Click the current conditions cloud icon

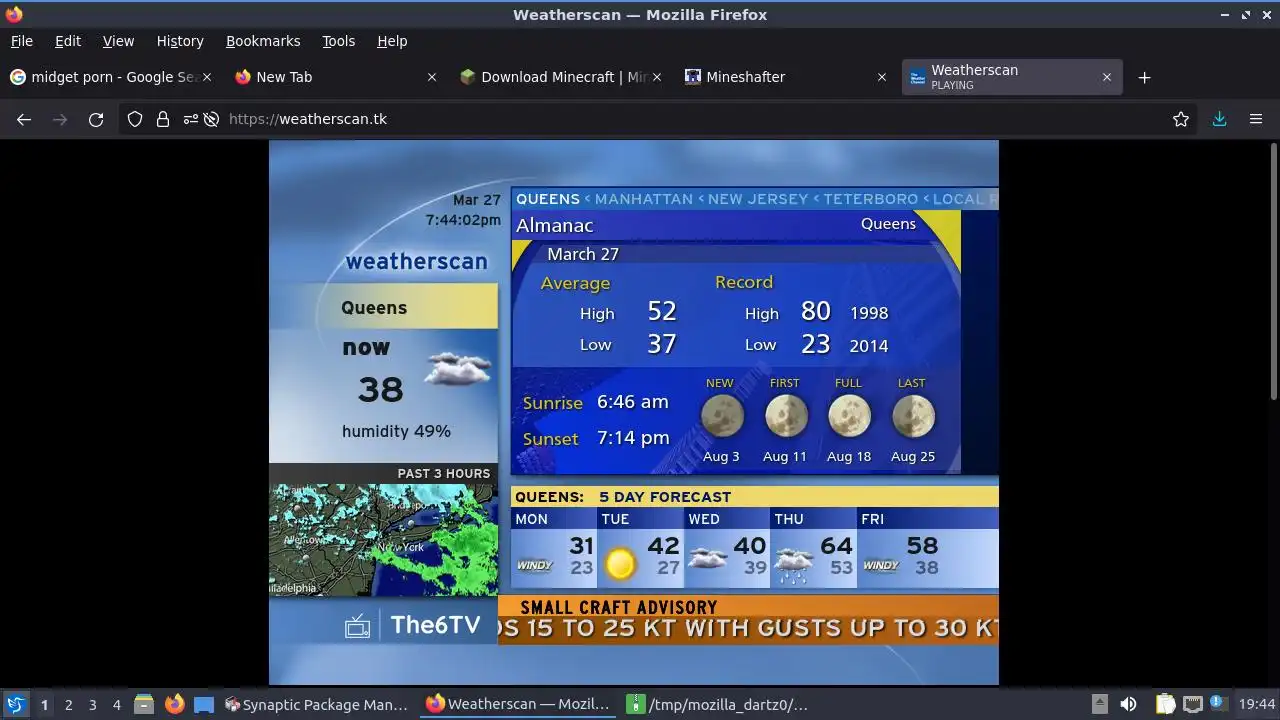point(458,368)
